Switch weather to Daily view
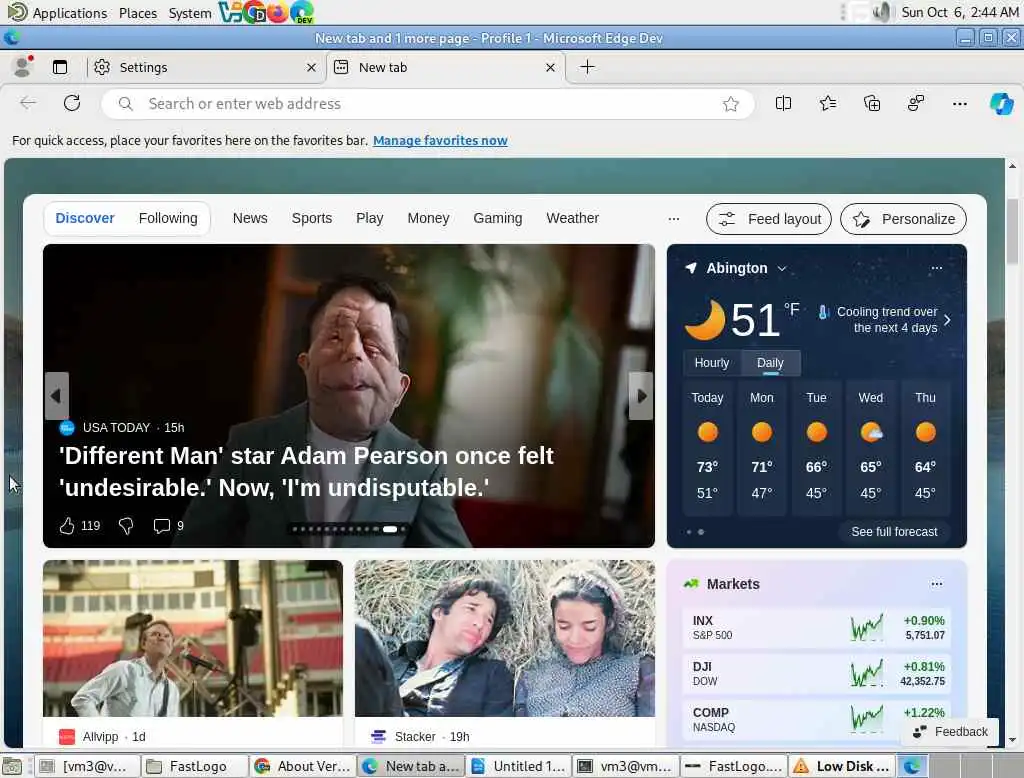 771,363
